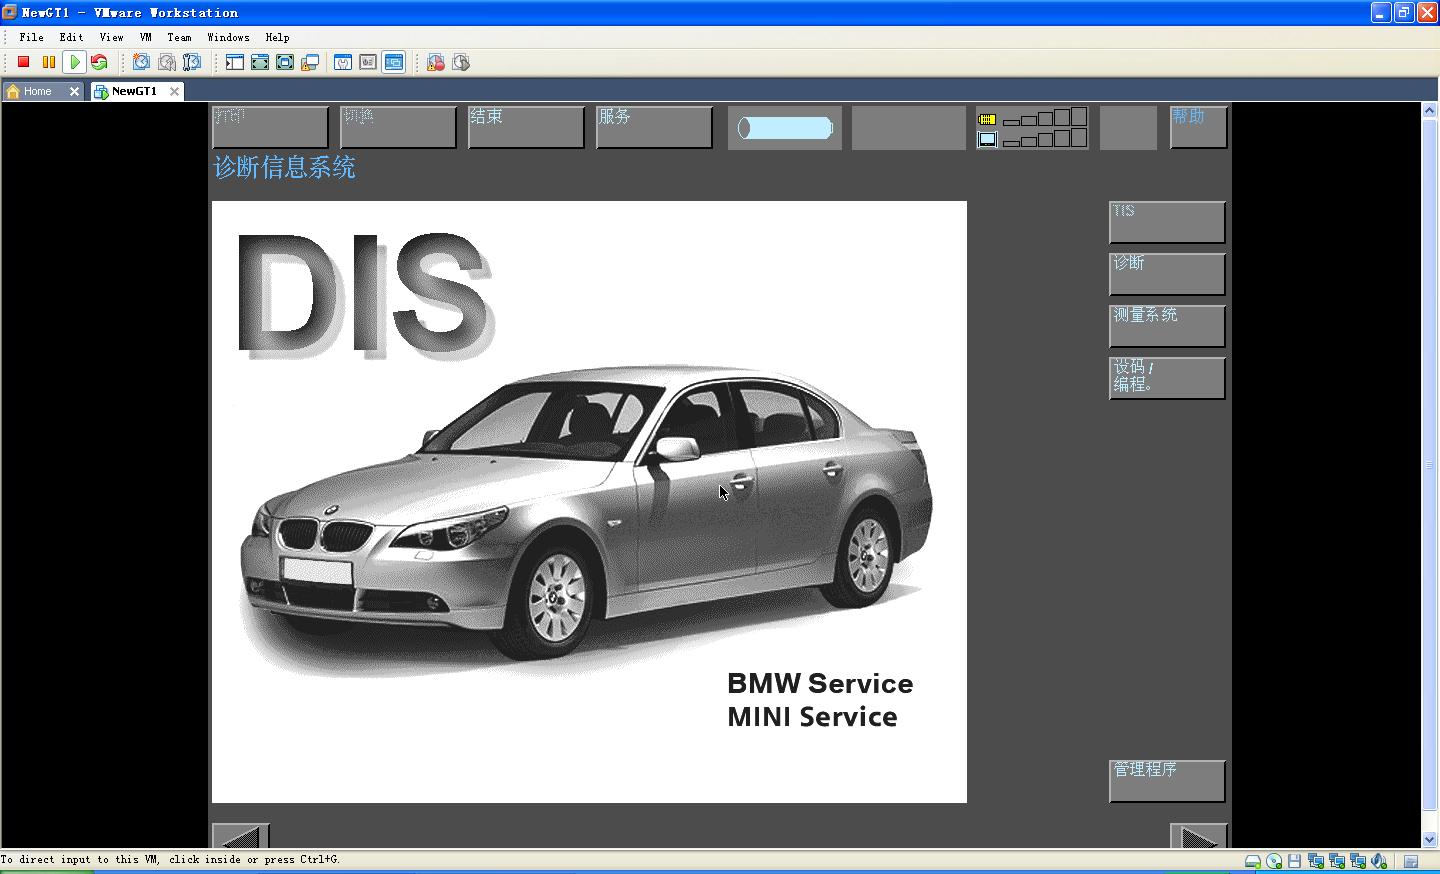Click the CD-ROM device status icon
Screen dimensions: 1440x874
point(1274,861)
